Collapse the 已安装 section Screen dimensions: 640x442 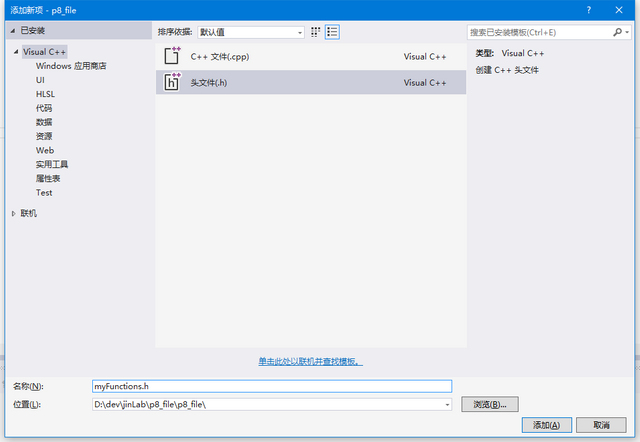[13, 31]
